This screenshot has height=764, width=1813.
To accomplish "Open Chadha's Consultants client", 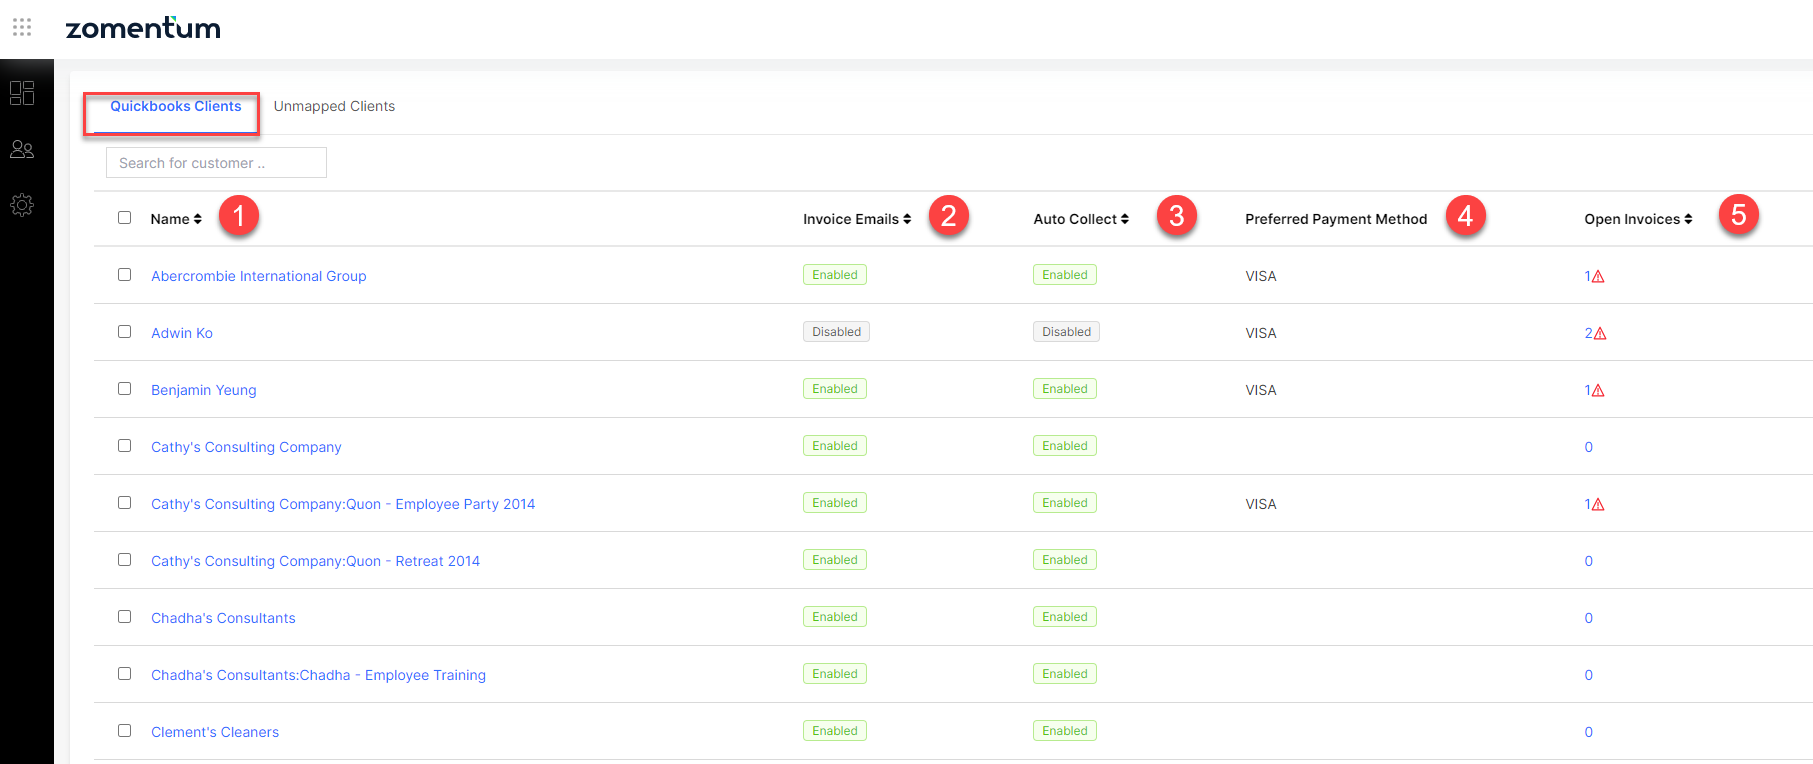I will 223,618.
